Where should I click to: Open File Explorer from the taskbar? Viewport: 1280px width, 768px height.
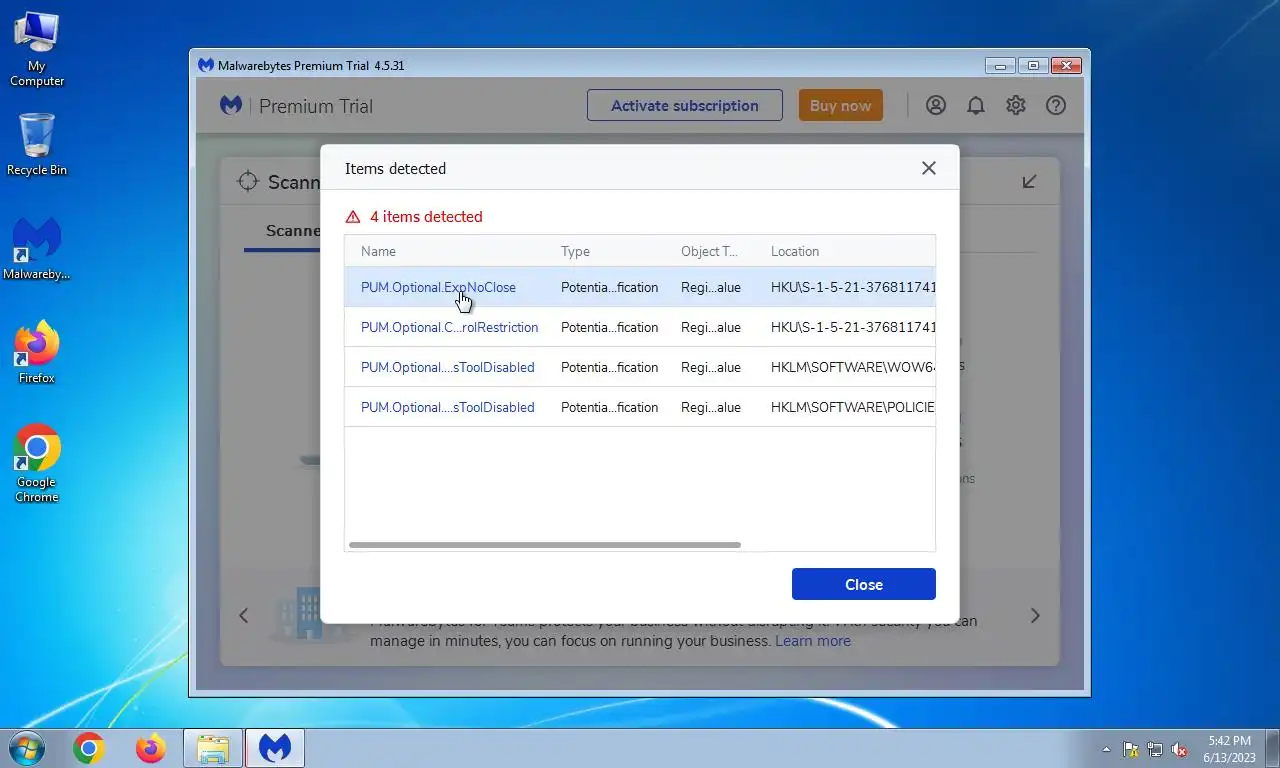click(213, 748)
